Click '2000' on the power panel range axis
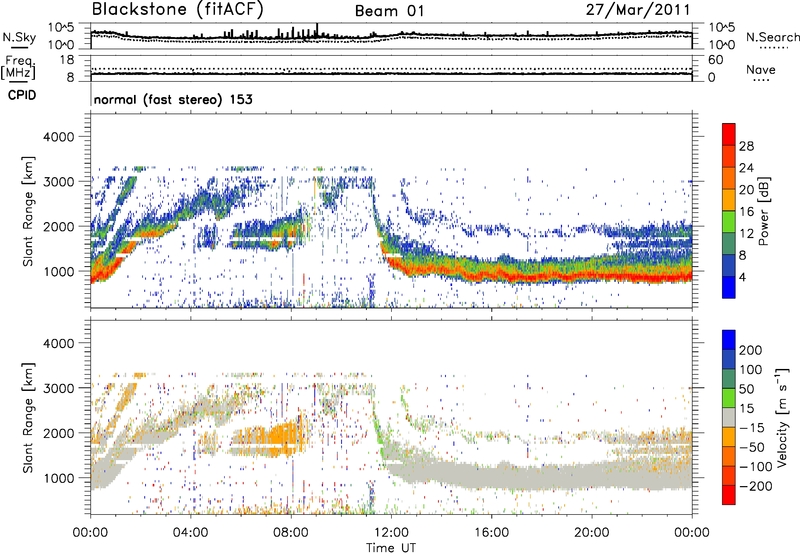The height and width of the screenshot is (554, 800). (x=59, y=226)
